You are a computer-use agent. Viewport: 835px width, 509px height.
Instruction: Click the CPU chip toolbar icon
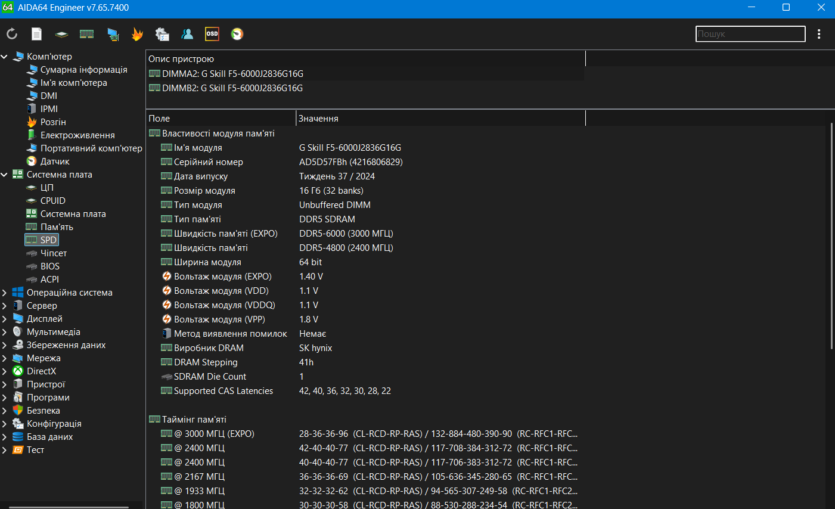[x=61, y=34]
